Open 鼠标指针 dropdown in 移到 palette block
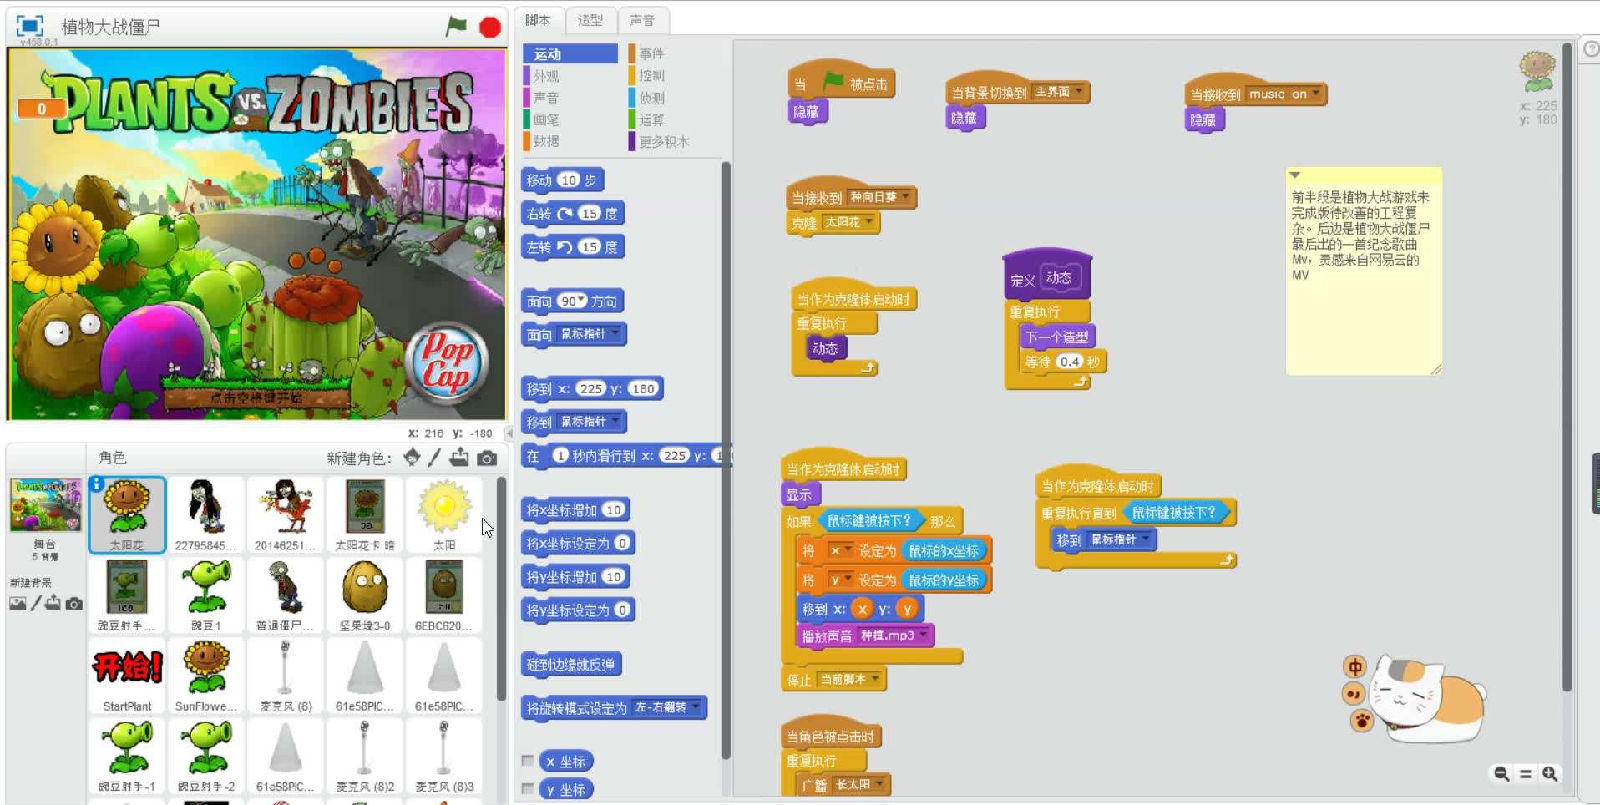 pos(614,421)
